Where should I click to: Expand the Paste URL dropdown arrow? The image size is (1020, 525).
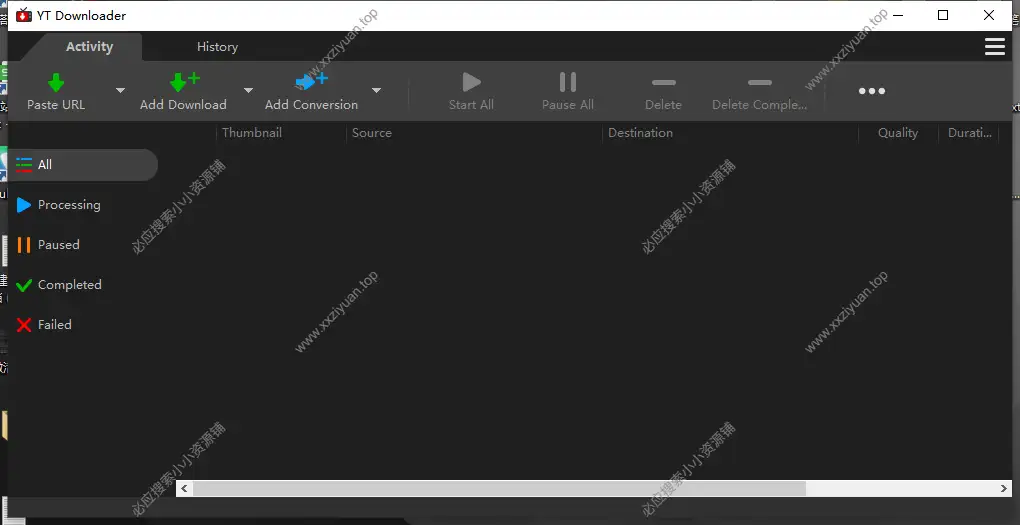(121, 91)
